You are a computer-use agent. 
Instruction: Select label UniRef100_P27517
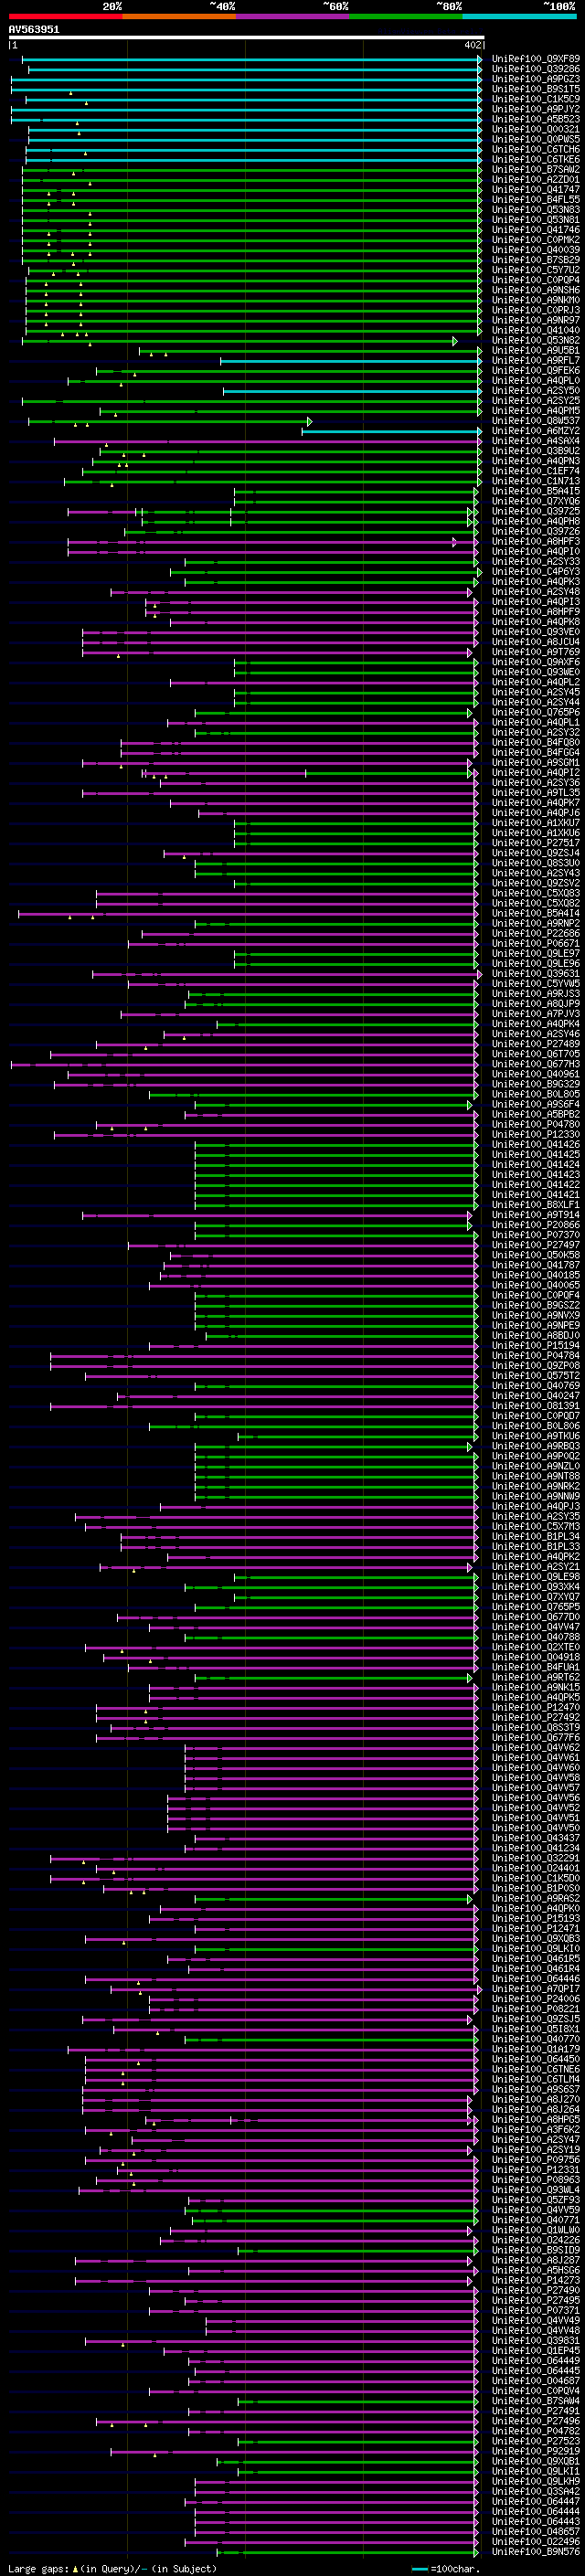click(535, 844)
